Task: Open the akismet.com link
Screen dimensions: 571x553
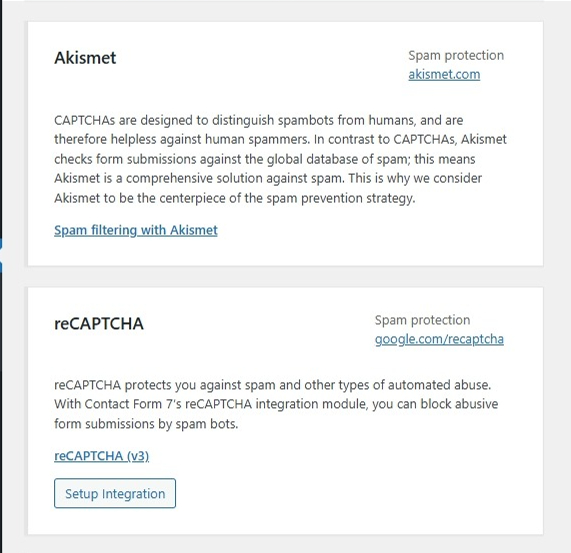Action: pos(444,75)
